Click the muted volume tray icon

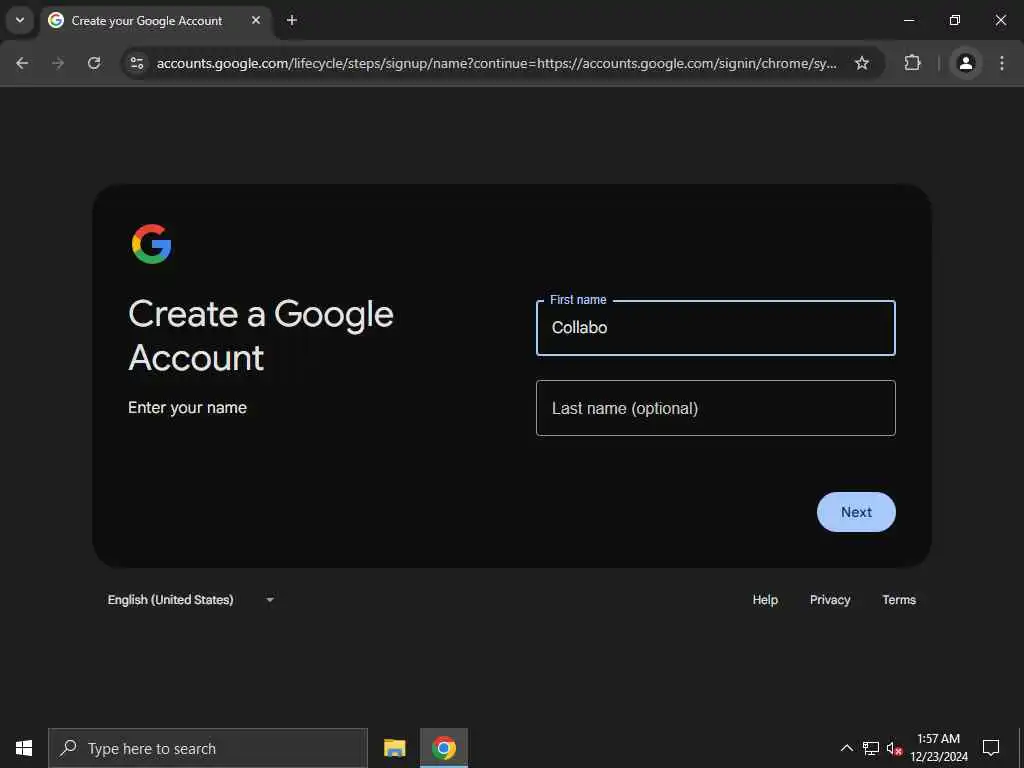[894, 748]
